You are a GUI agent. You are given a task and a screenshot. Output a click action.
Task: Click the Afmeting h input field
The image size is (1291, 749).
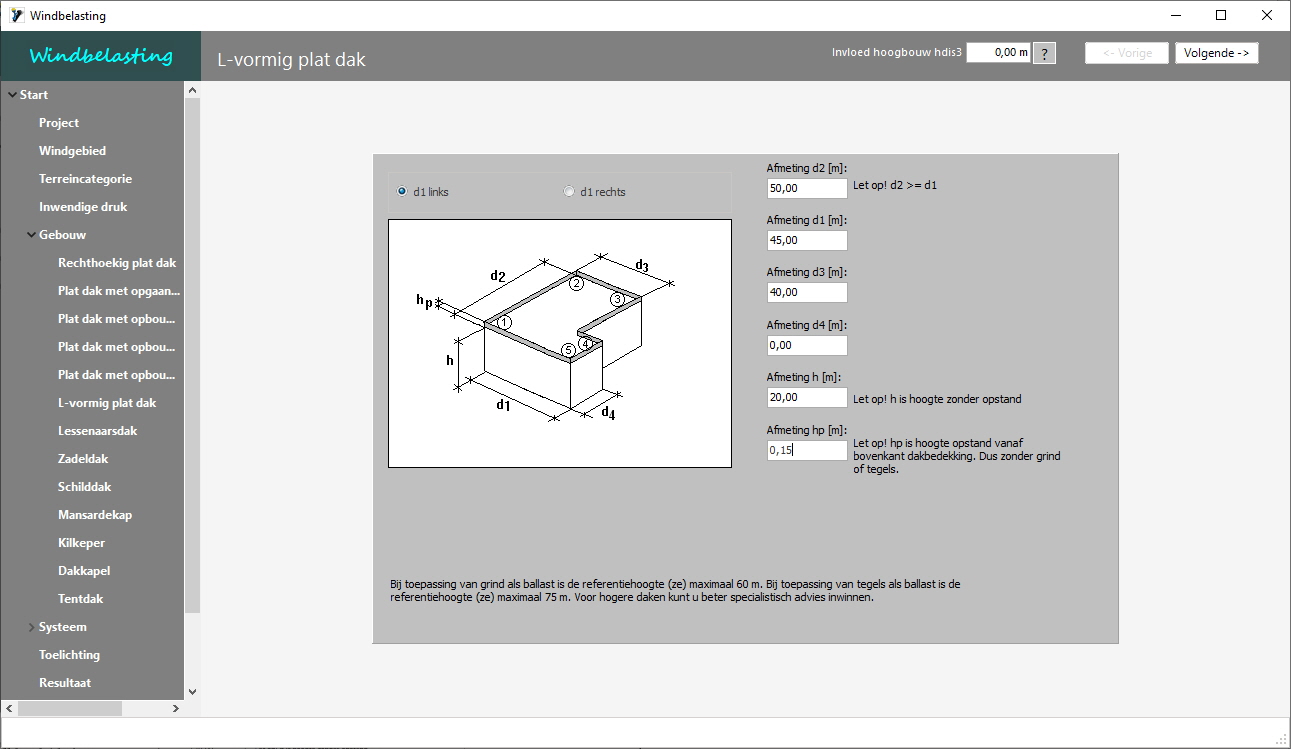(x=807, y=398)
